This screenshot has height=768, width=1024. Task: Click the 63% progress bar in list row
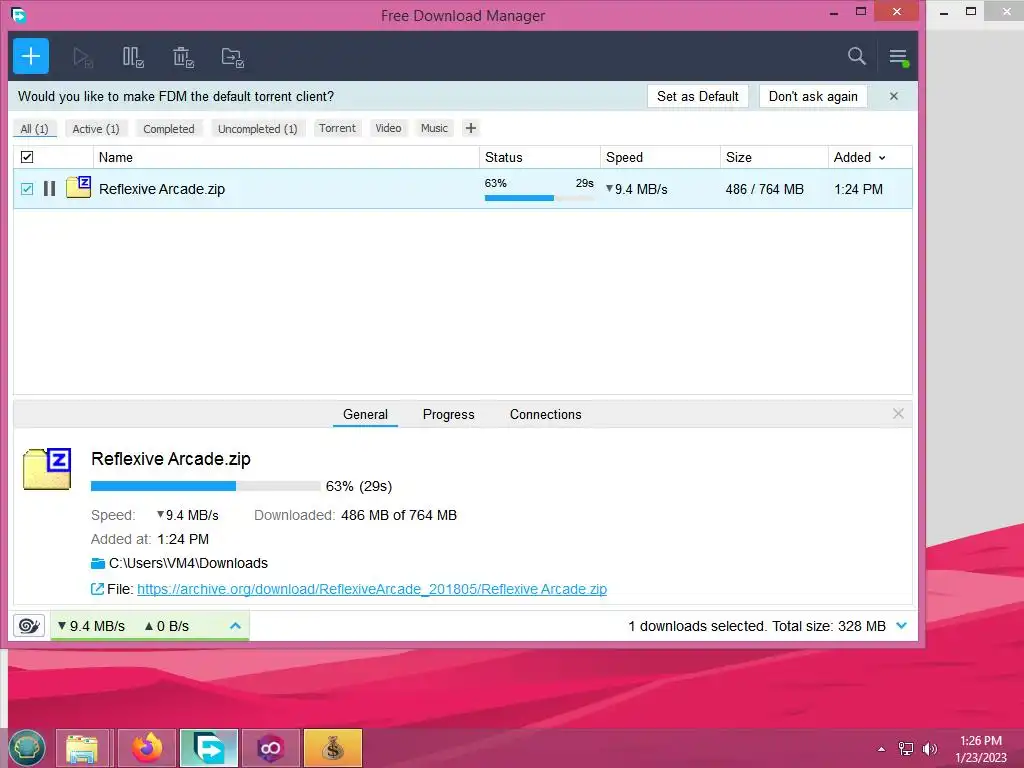coord(539,197)
